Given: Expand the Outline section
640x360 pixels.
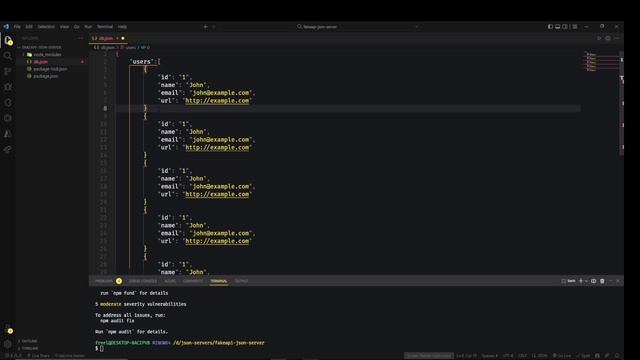Looking at the screenshot, I should 29,341.
